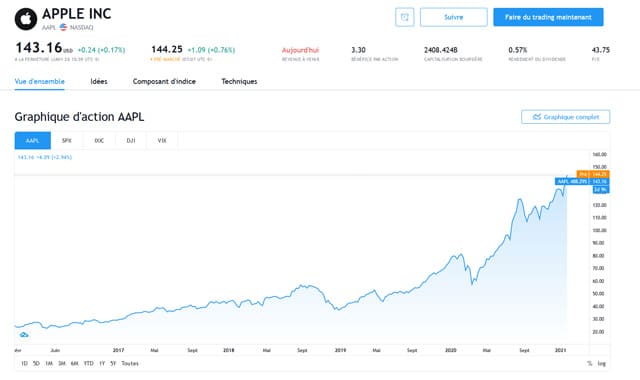The image size is (640, 380).
Task: Set chart range to 1Y
Action: (x=102, y=363)
